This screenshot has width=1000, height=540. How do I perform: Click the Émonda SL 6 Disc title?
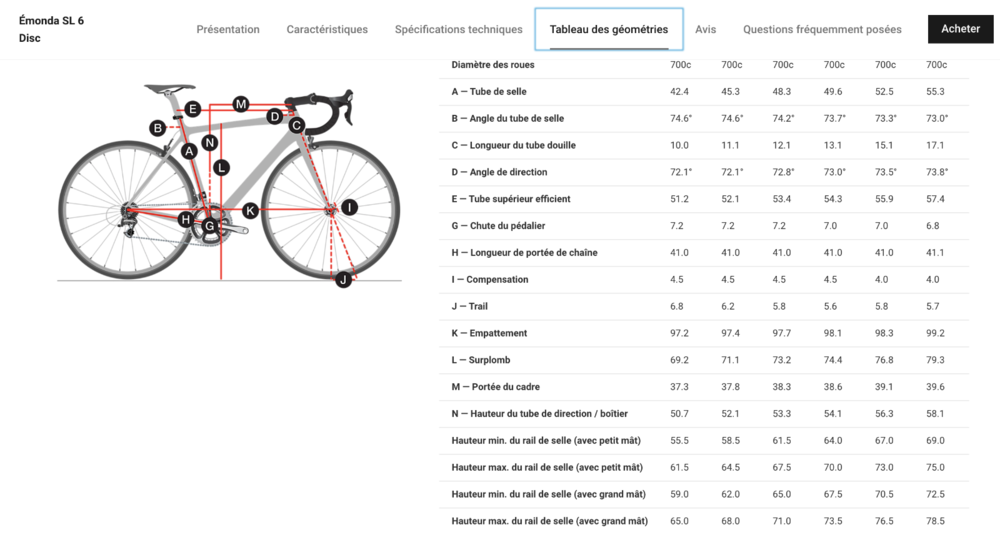[52, 29]
